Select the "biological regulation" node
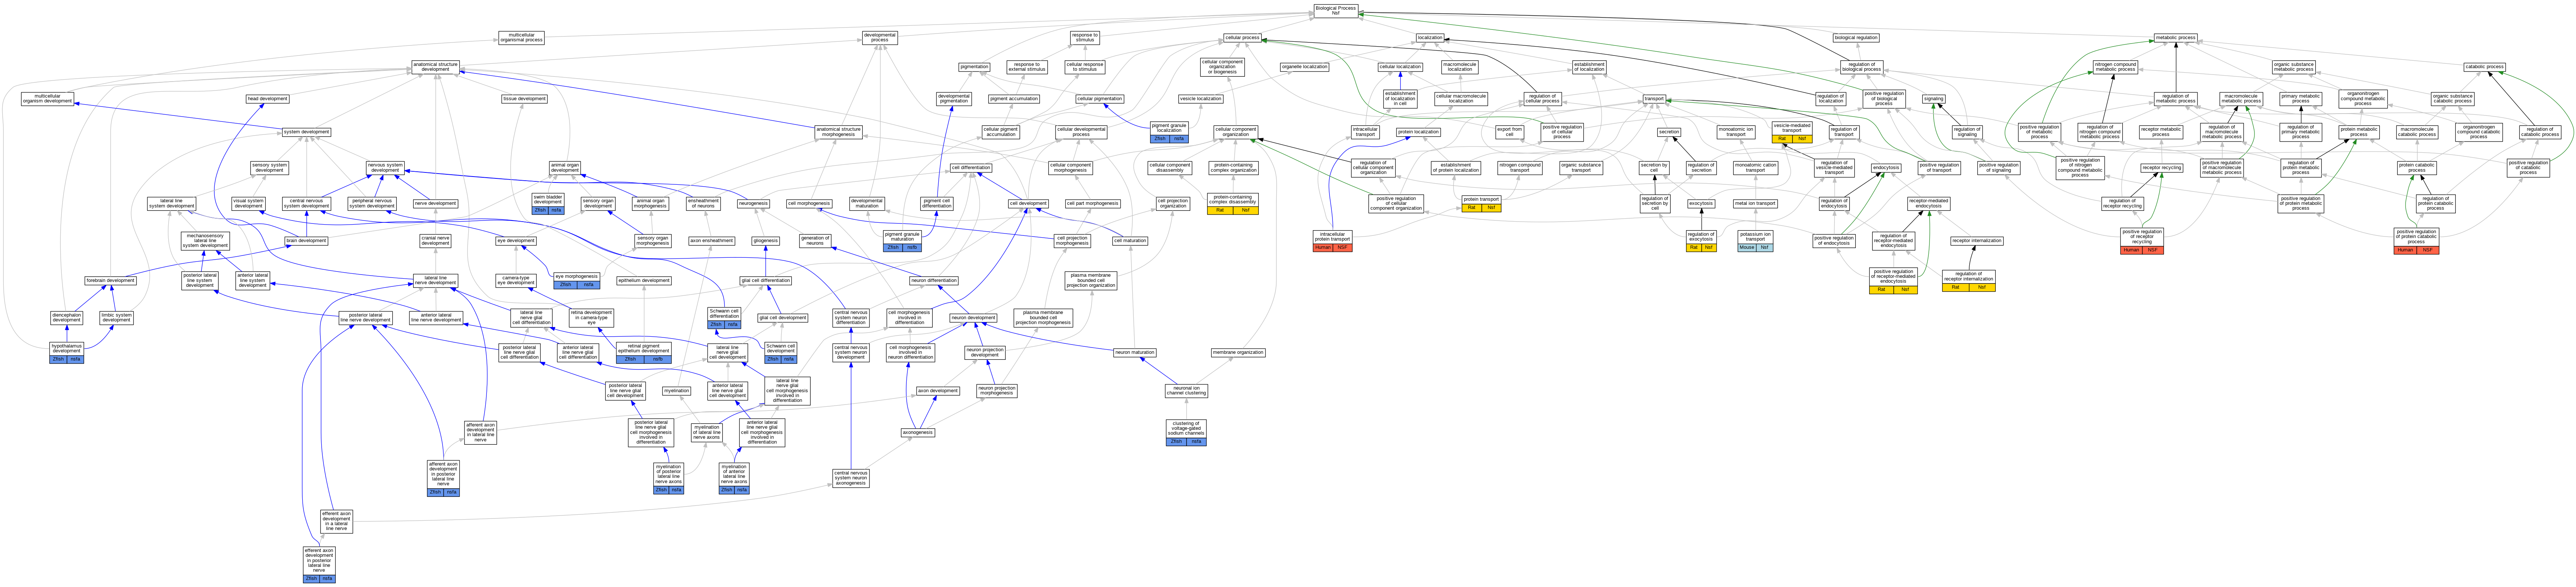 1856,38
